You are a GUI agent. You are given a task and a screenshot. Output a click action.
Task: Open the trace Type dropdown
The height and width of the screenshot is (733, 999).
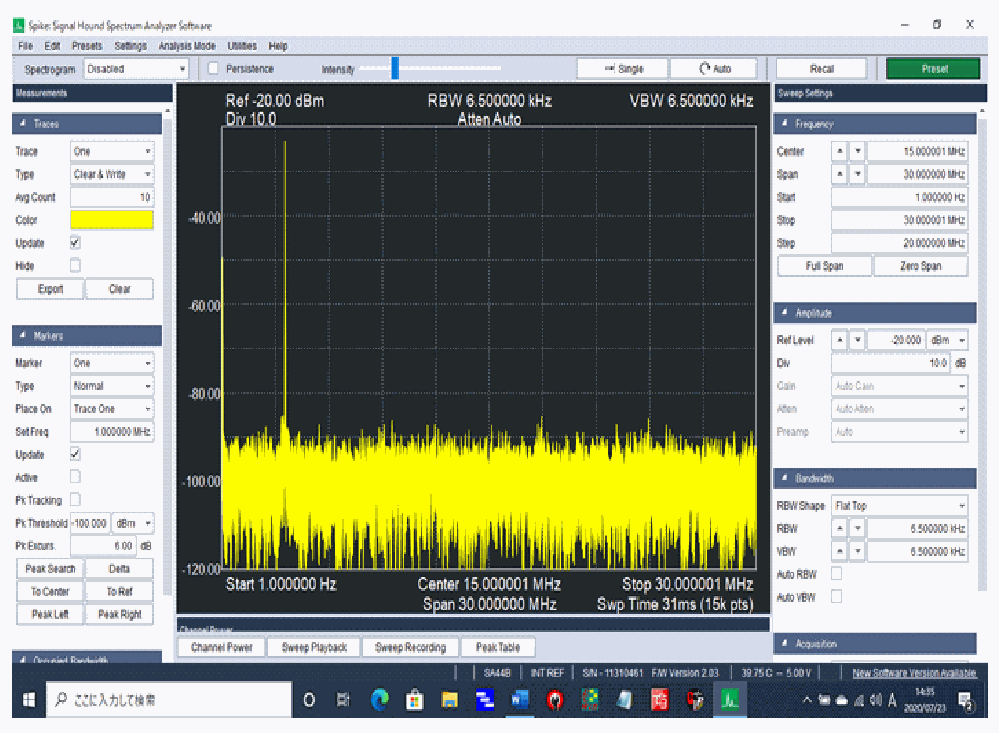[111, 174]
